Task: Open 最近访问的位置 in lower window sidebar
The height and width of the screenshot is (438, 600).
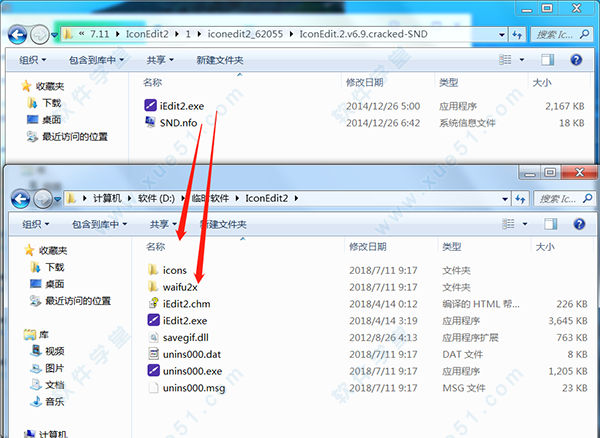Action: click(78, 301)
